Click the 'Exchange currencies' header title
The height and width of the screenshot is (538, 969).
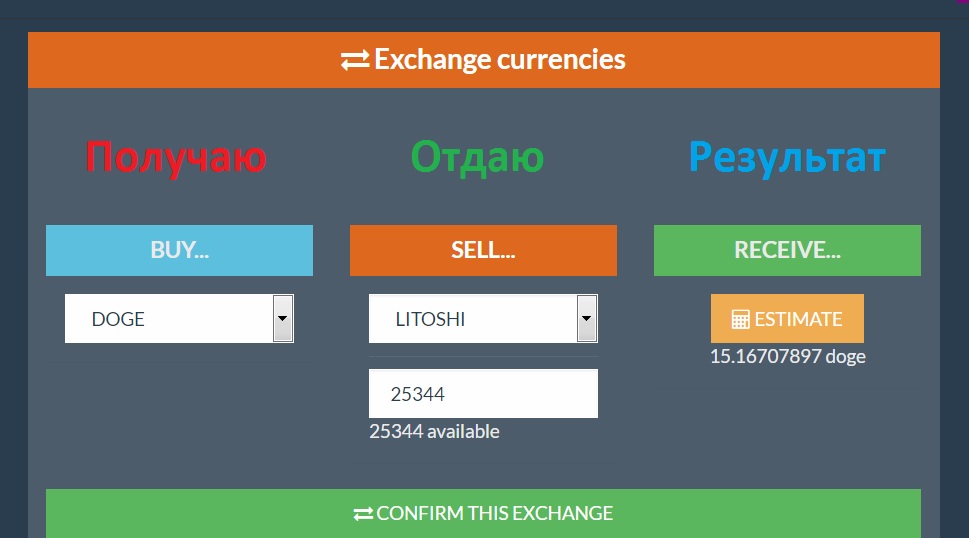point(499,60)
